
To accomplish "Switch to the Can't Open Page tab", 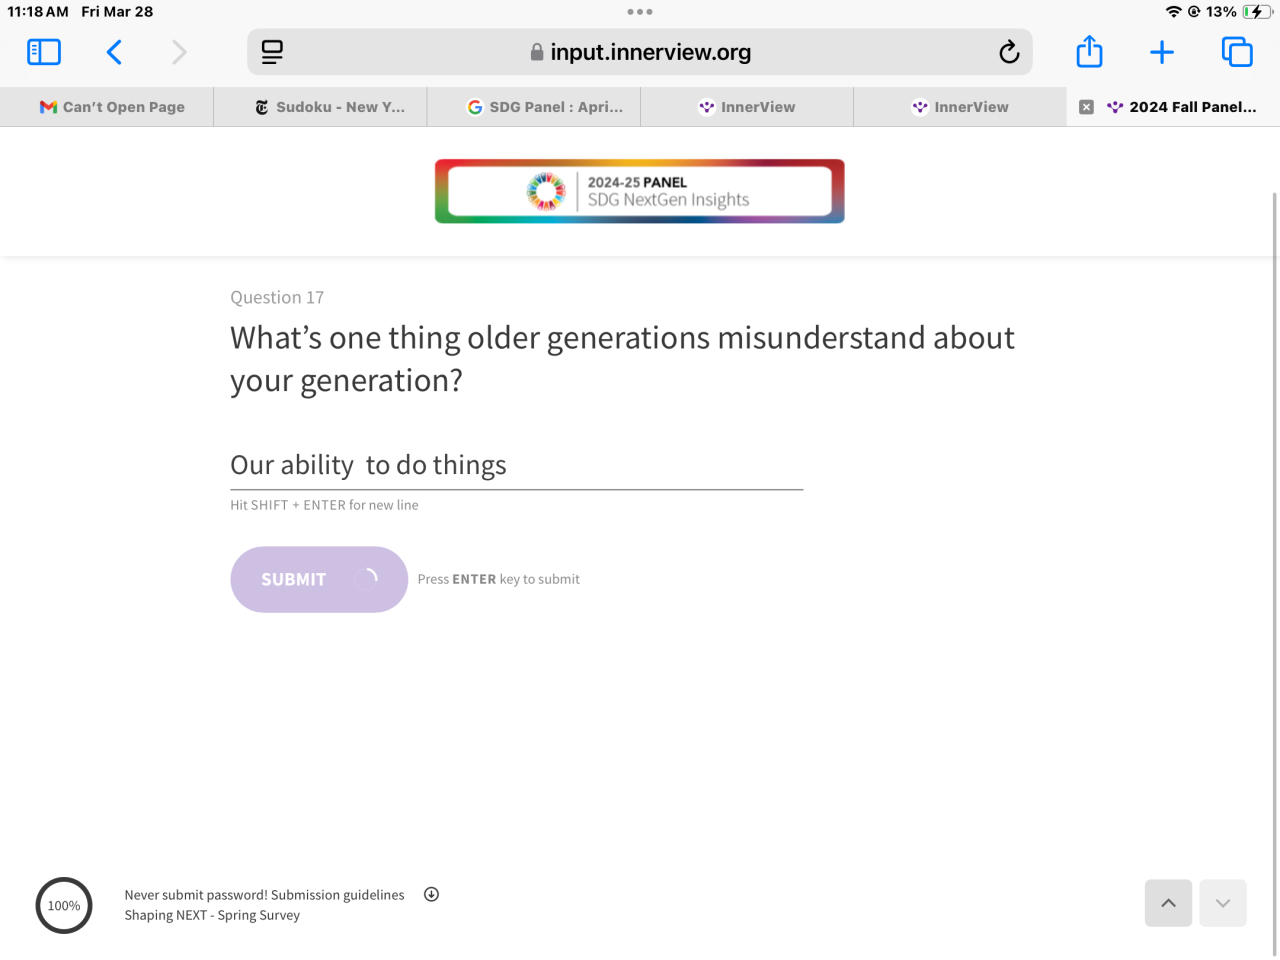I will tap(112, 107).
